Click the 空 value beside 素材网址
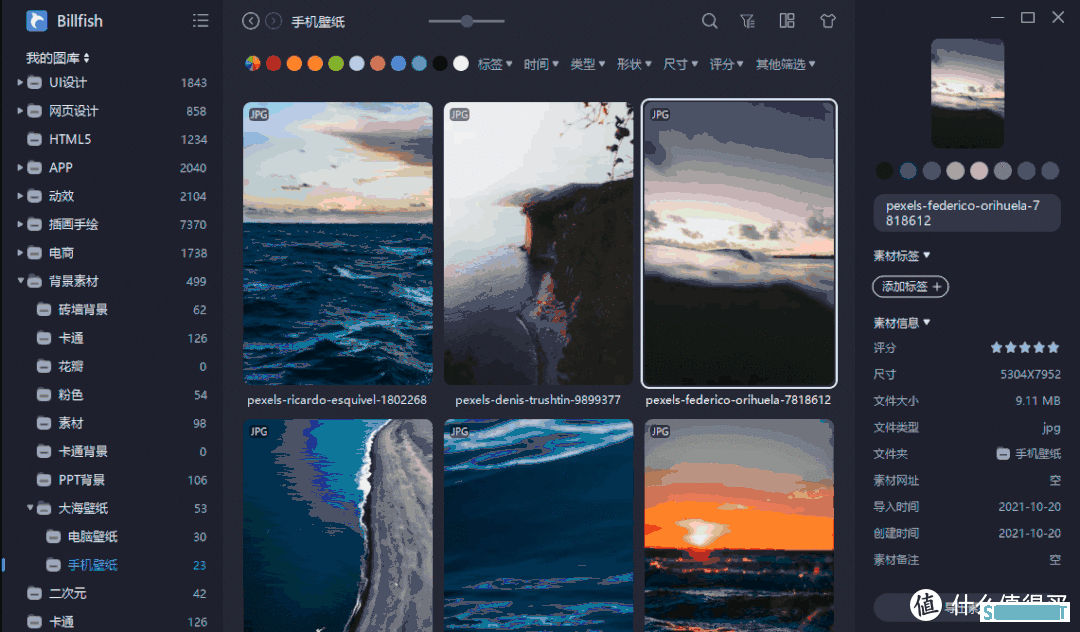 (1055, 481)
